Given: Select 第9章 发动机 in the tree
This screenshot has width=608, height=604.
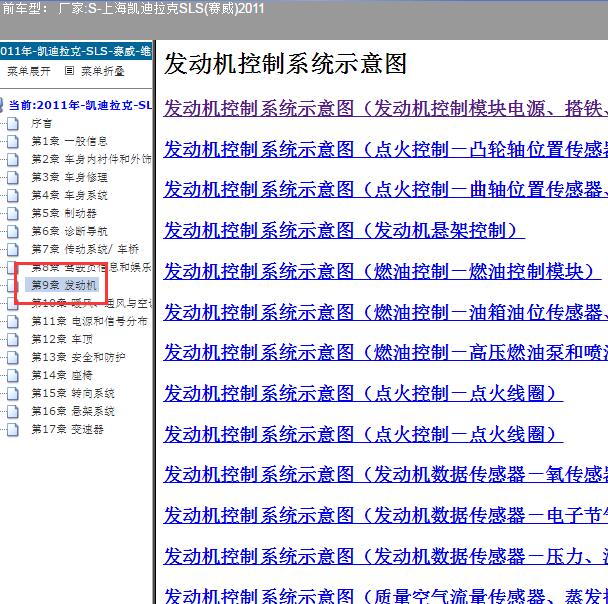Looking at the screenshot, I should point(64,285).
